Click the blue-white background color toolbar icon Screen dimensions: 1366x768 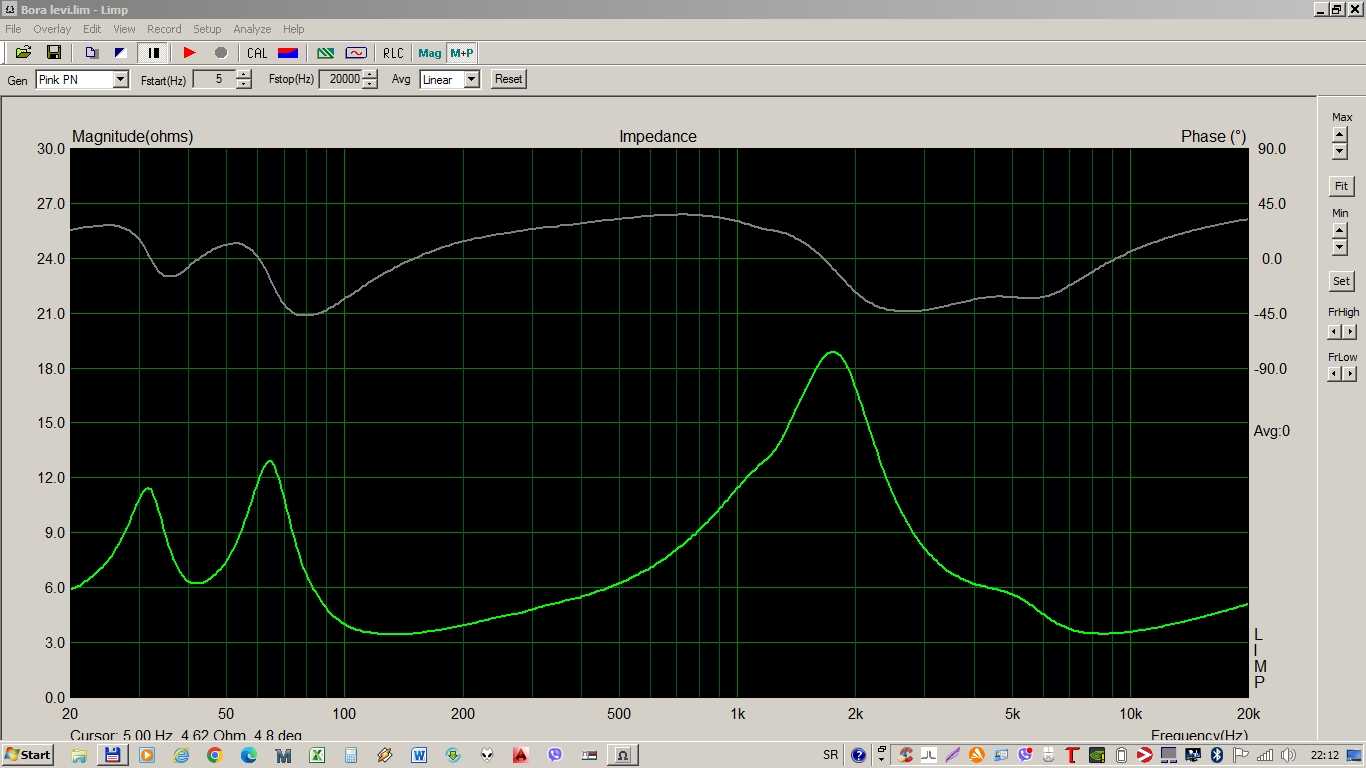pyautogui.click(x=121, y=53)
